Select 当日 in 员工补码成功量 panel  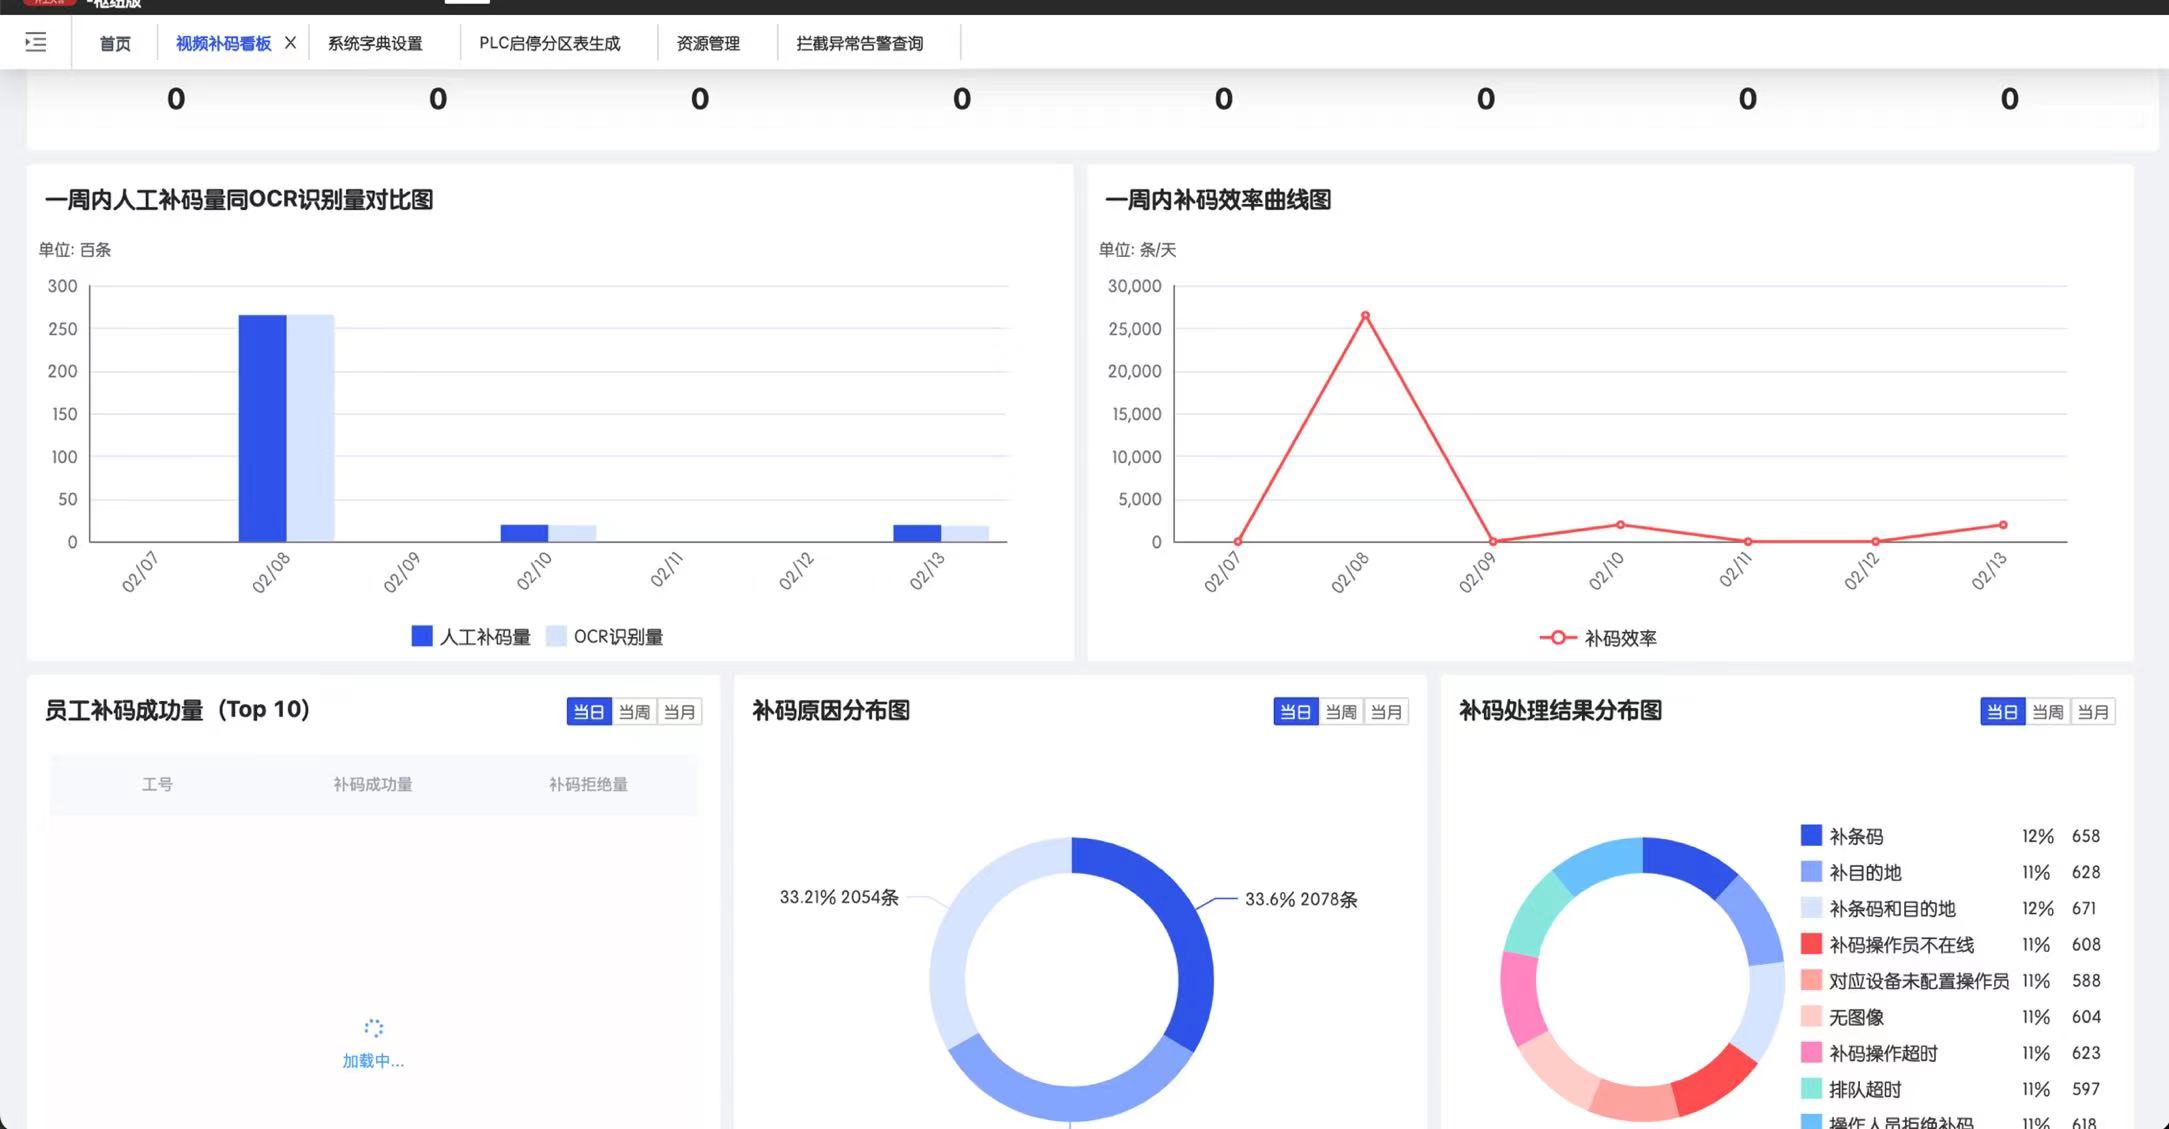pos(589,712)
